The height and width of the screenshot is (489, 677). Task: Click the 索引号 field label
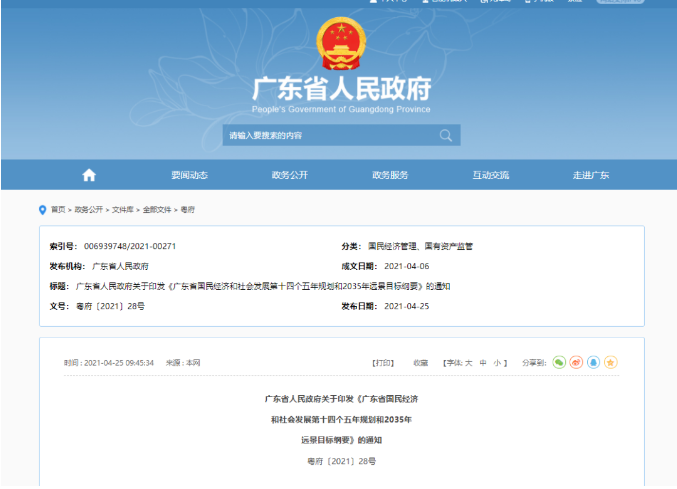click(x=63, y=246)
